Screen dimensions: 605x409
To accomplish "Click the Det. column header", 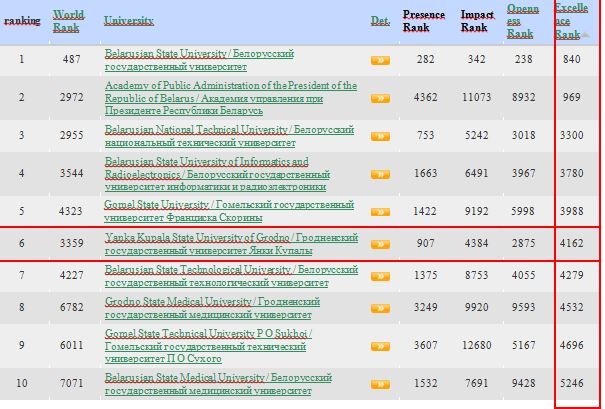I will pos(380,20).
